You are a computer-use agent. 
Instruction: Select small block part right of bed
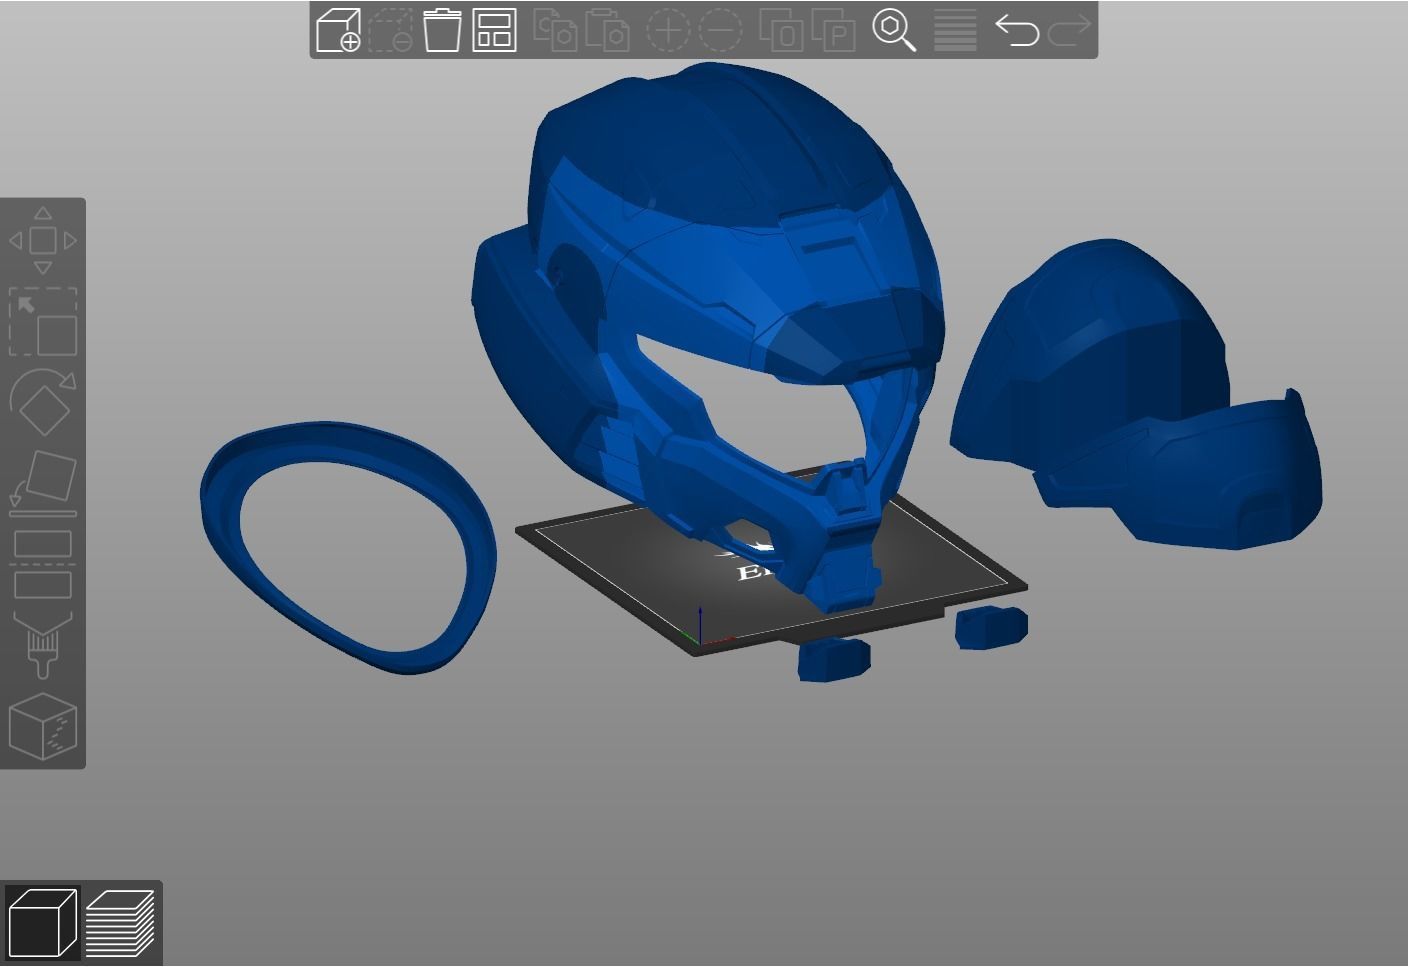tap(991, 627)
